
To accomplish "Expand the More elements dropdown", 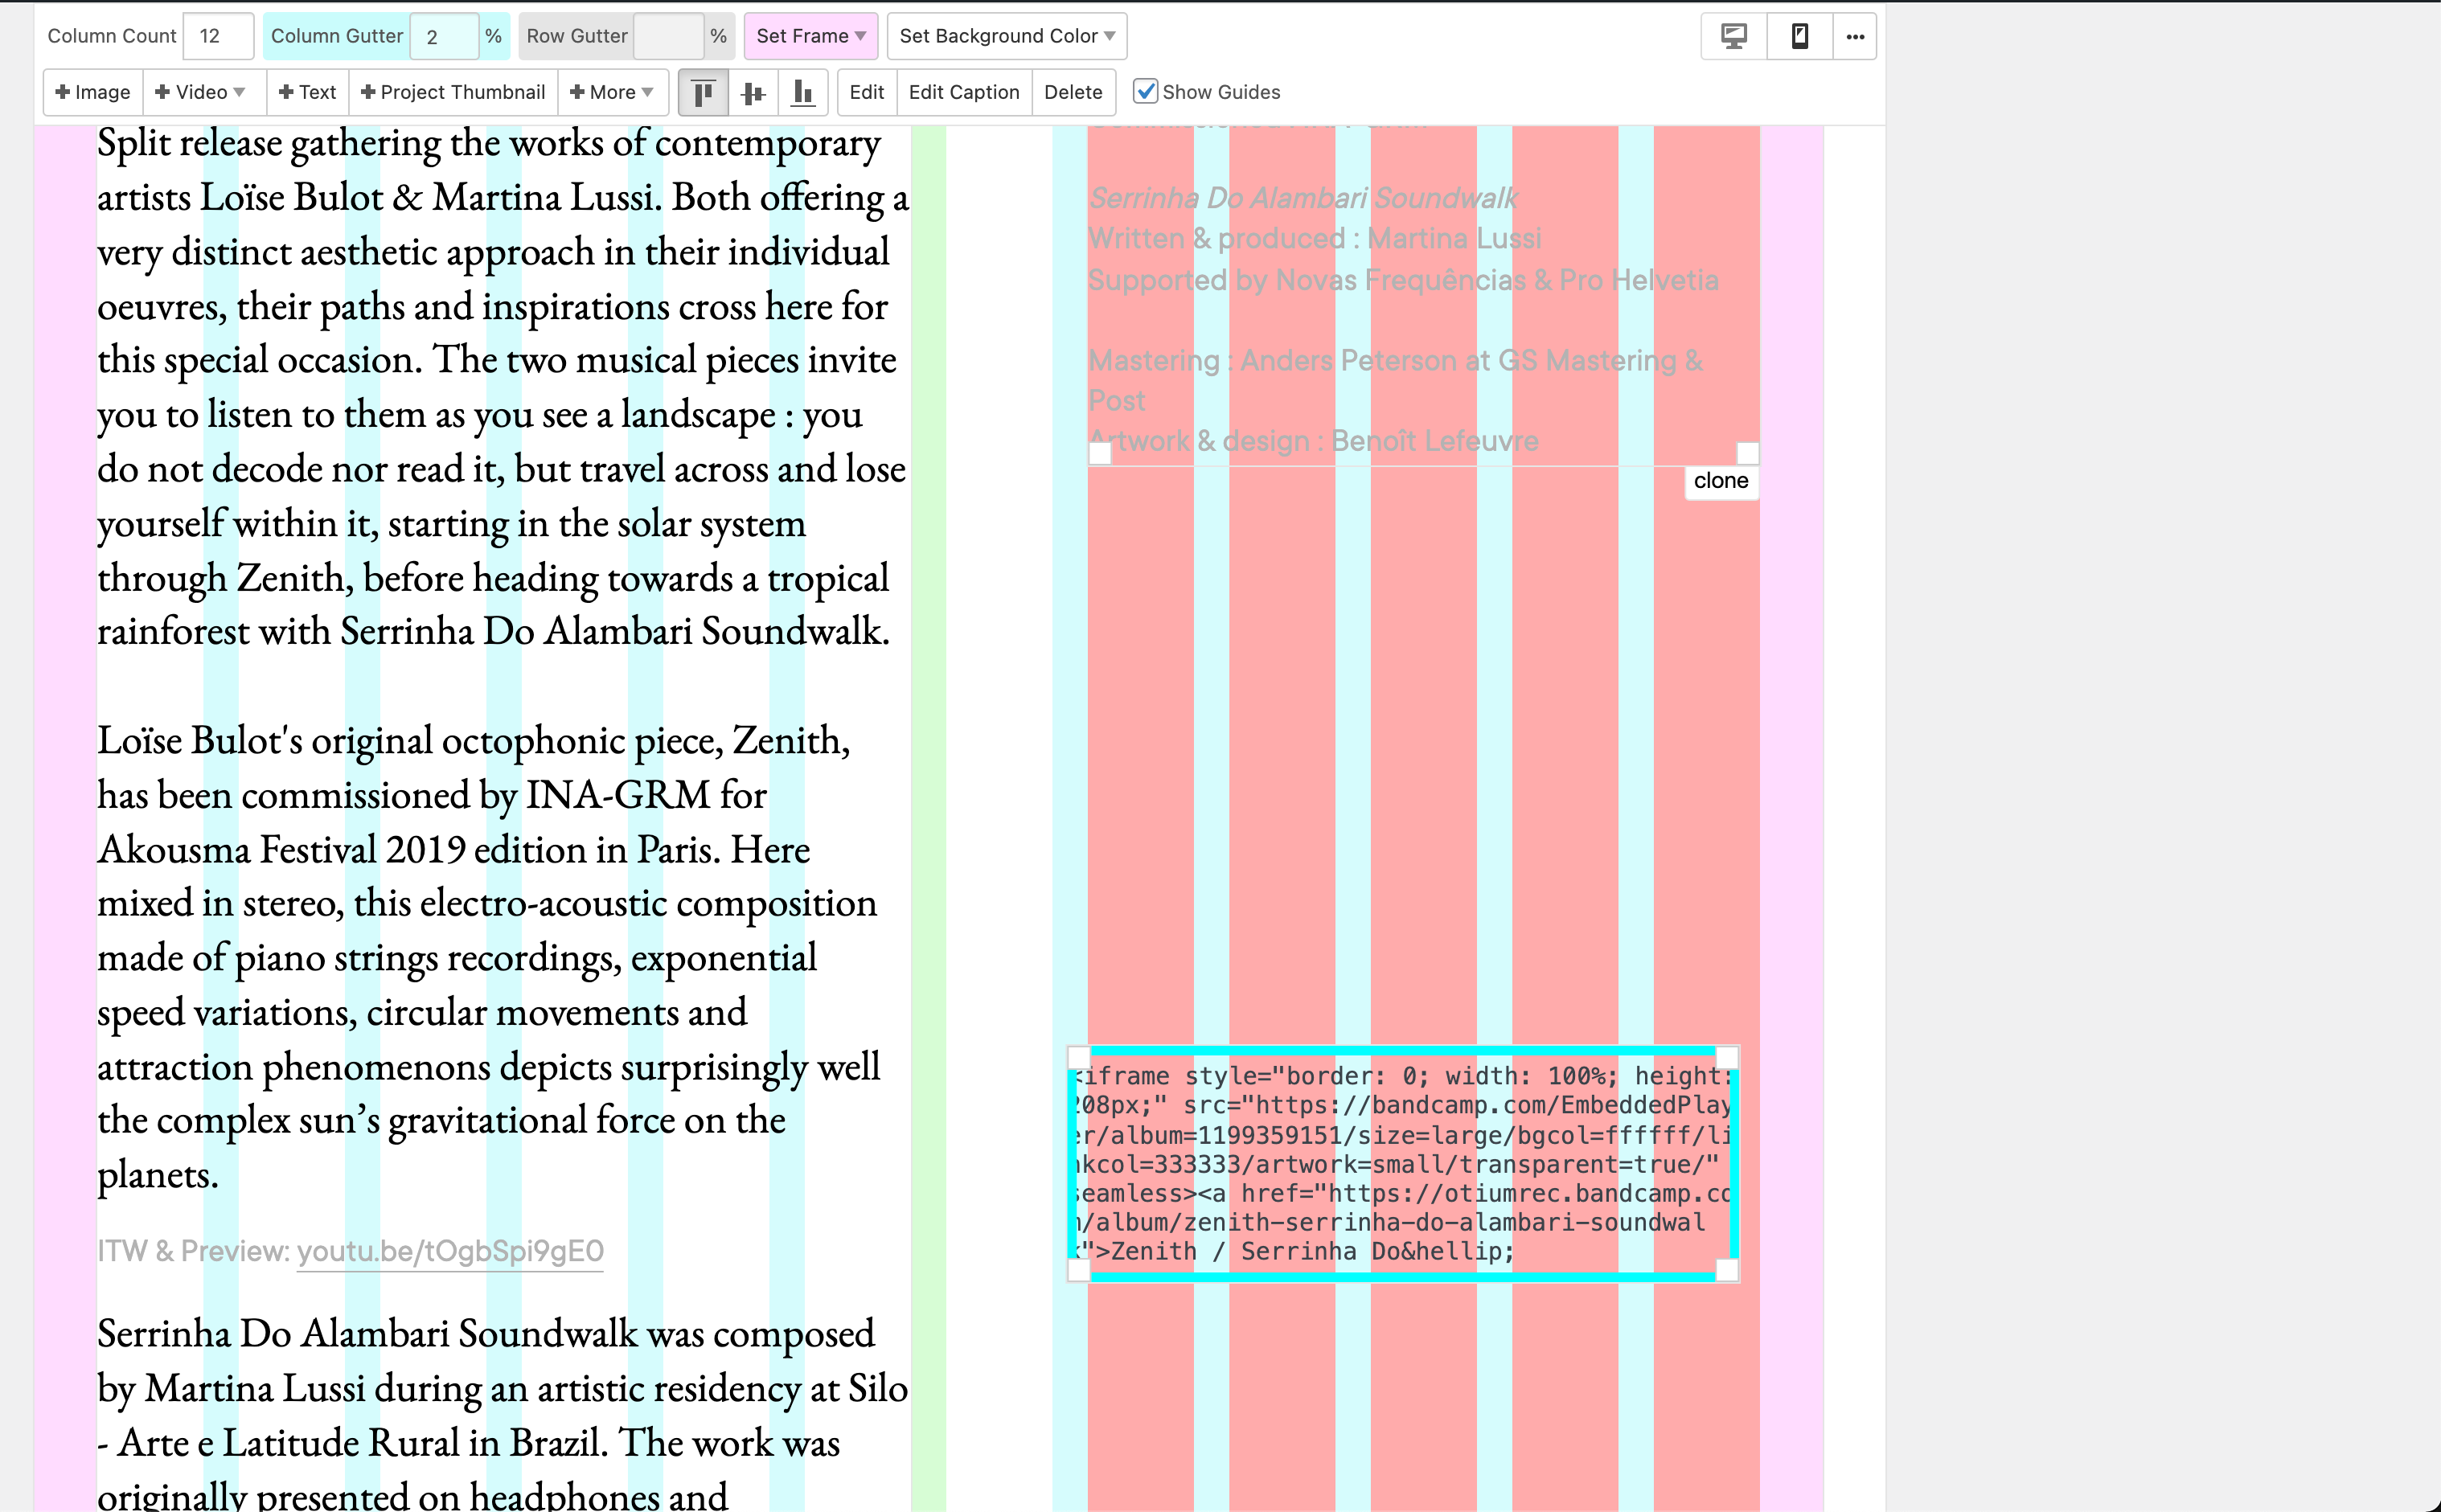I will click(612, 93).
